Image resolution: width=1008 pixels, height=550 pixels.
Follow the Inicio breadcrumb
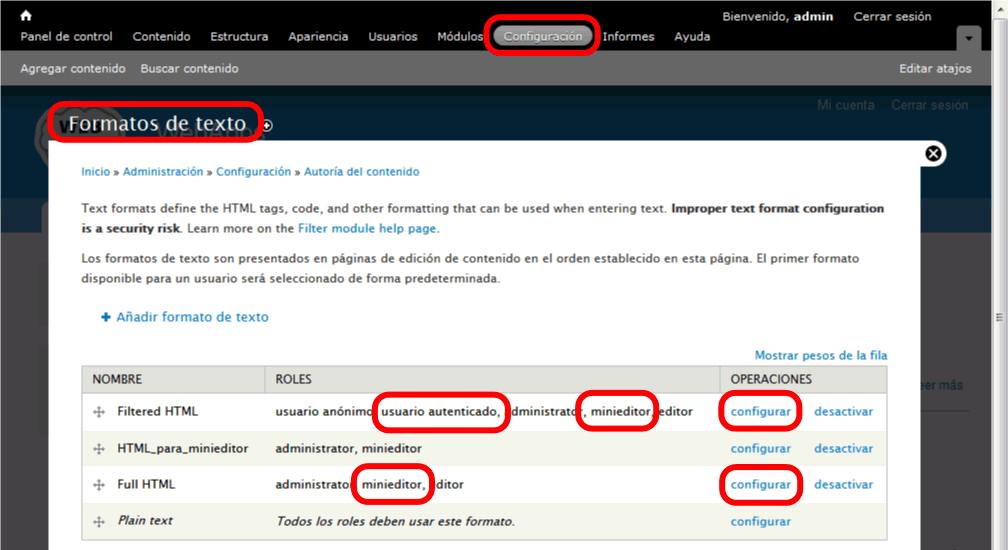click(x=95, y=172)
